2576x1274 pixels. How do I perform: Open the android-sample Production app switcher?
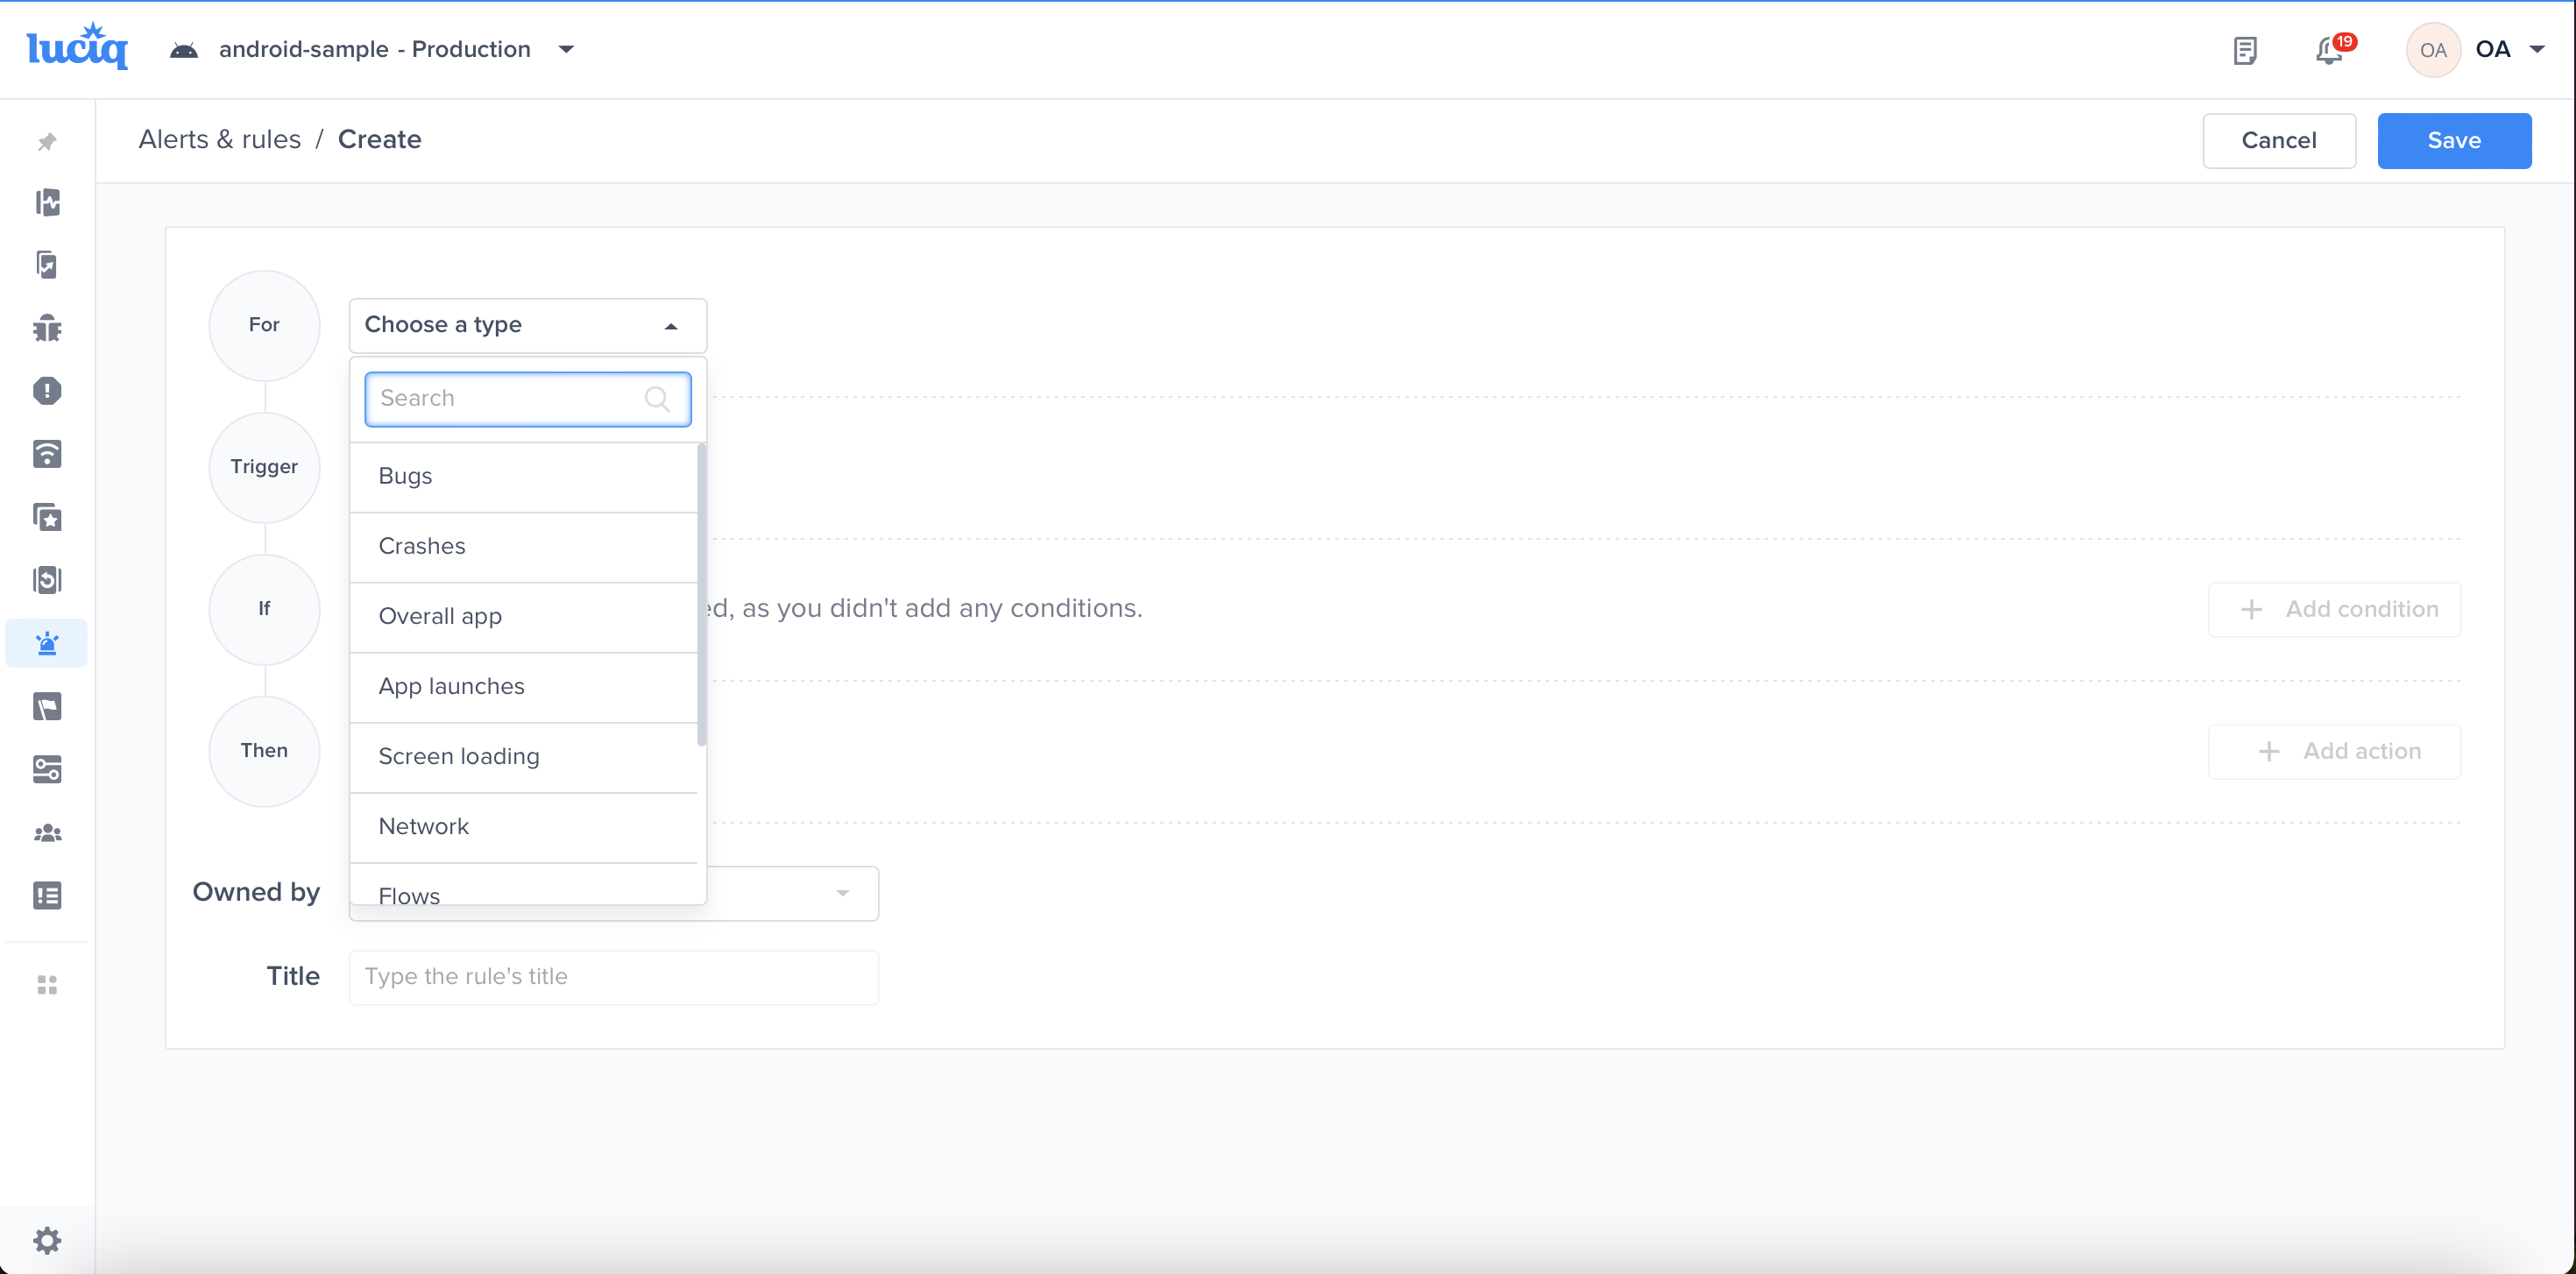pyautogui.click(x=375, y=49)
